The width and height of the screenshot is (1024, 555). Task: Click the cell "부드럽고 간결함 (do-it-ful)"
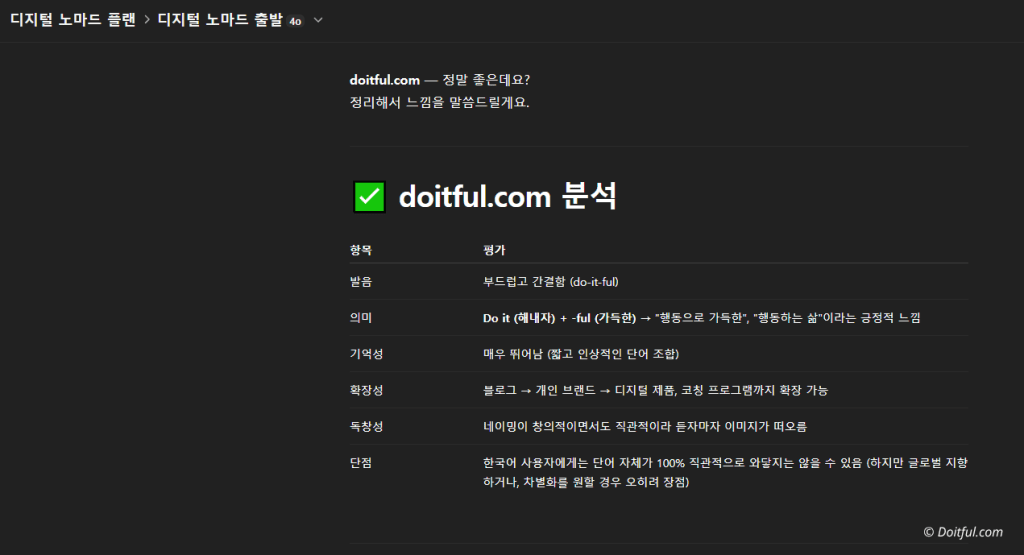click(x=551, y=281)
